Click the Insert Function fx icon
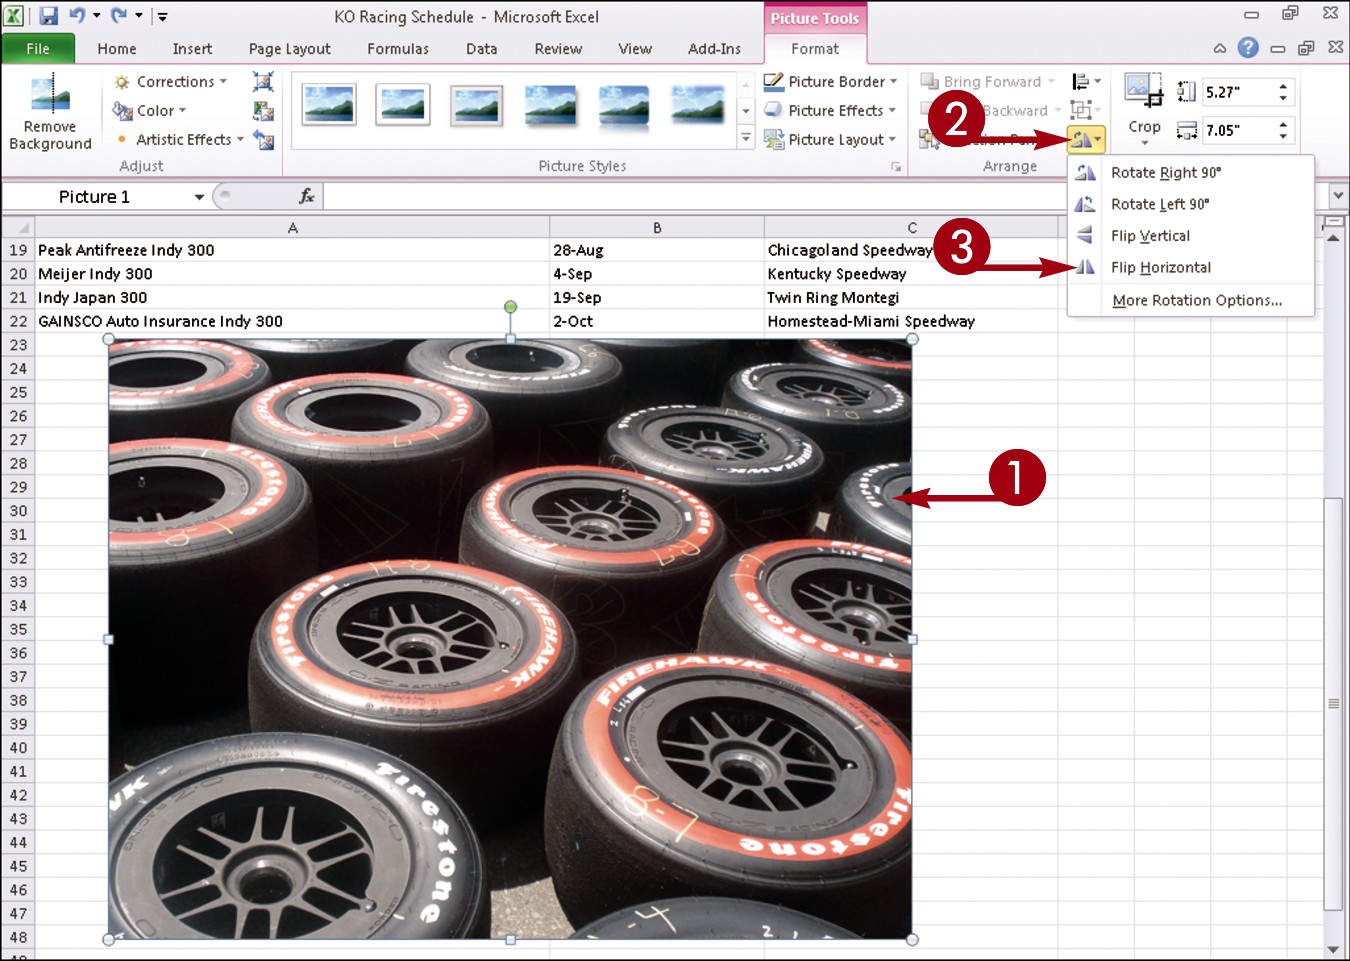1350x961 pixels. click(x=307, y=197)
